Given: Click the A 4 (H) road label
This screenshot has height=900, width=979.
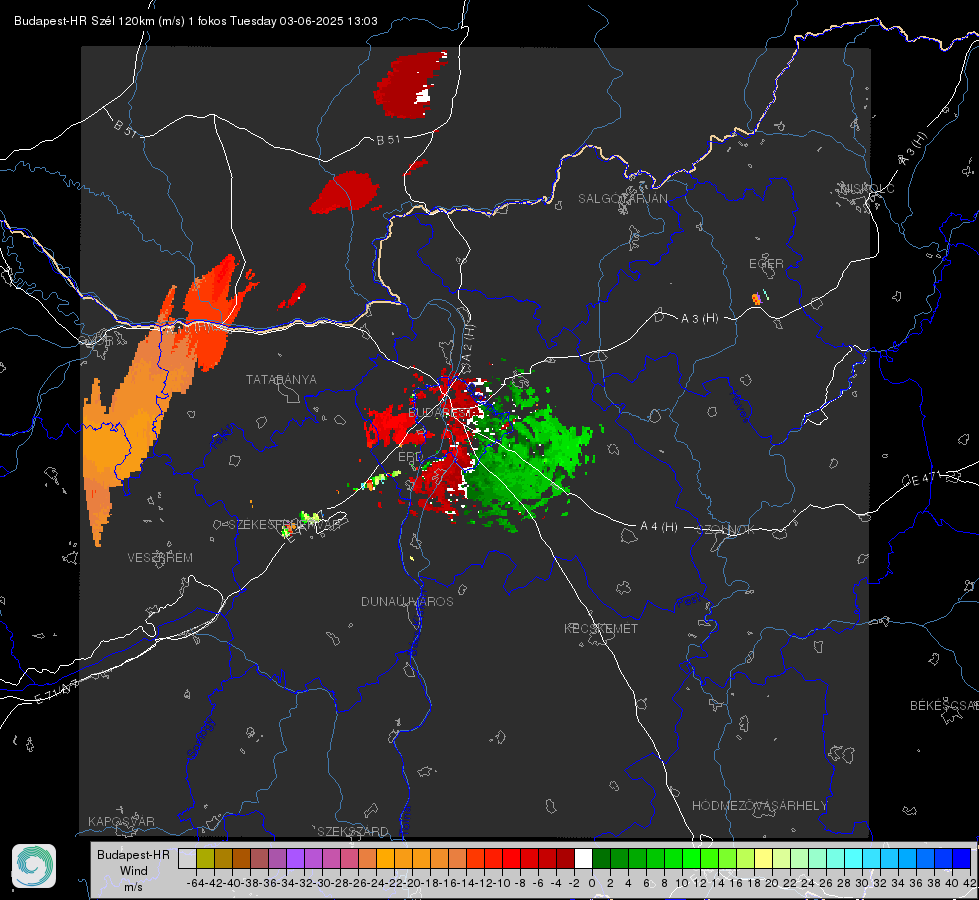Looking at the screenshot, I should coord(659,527).
